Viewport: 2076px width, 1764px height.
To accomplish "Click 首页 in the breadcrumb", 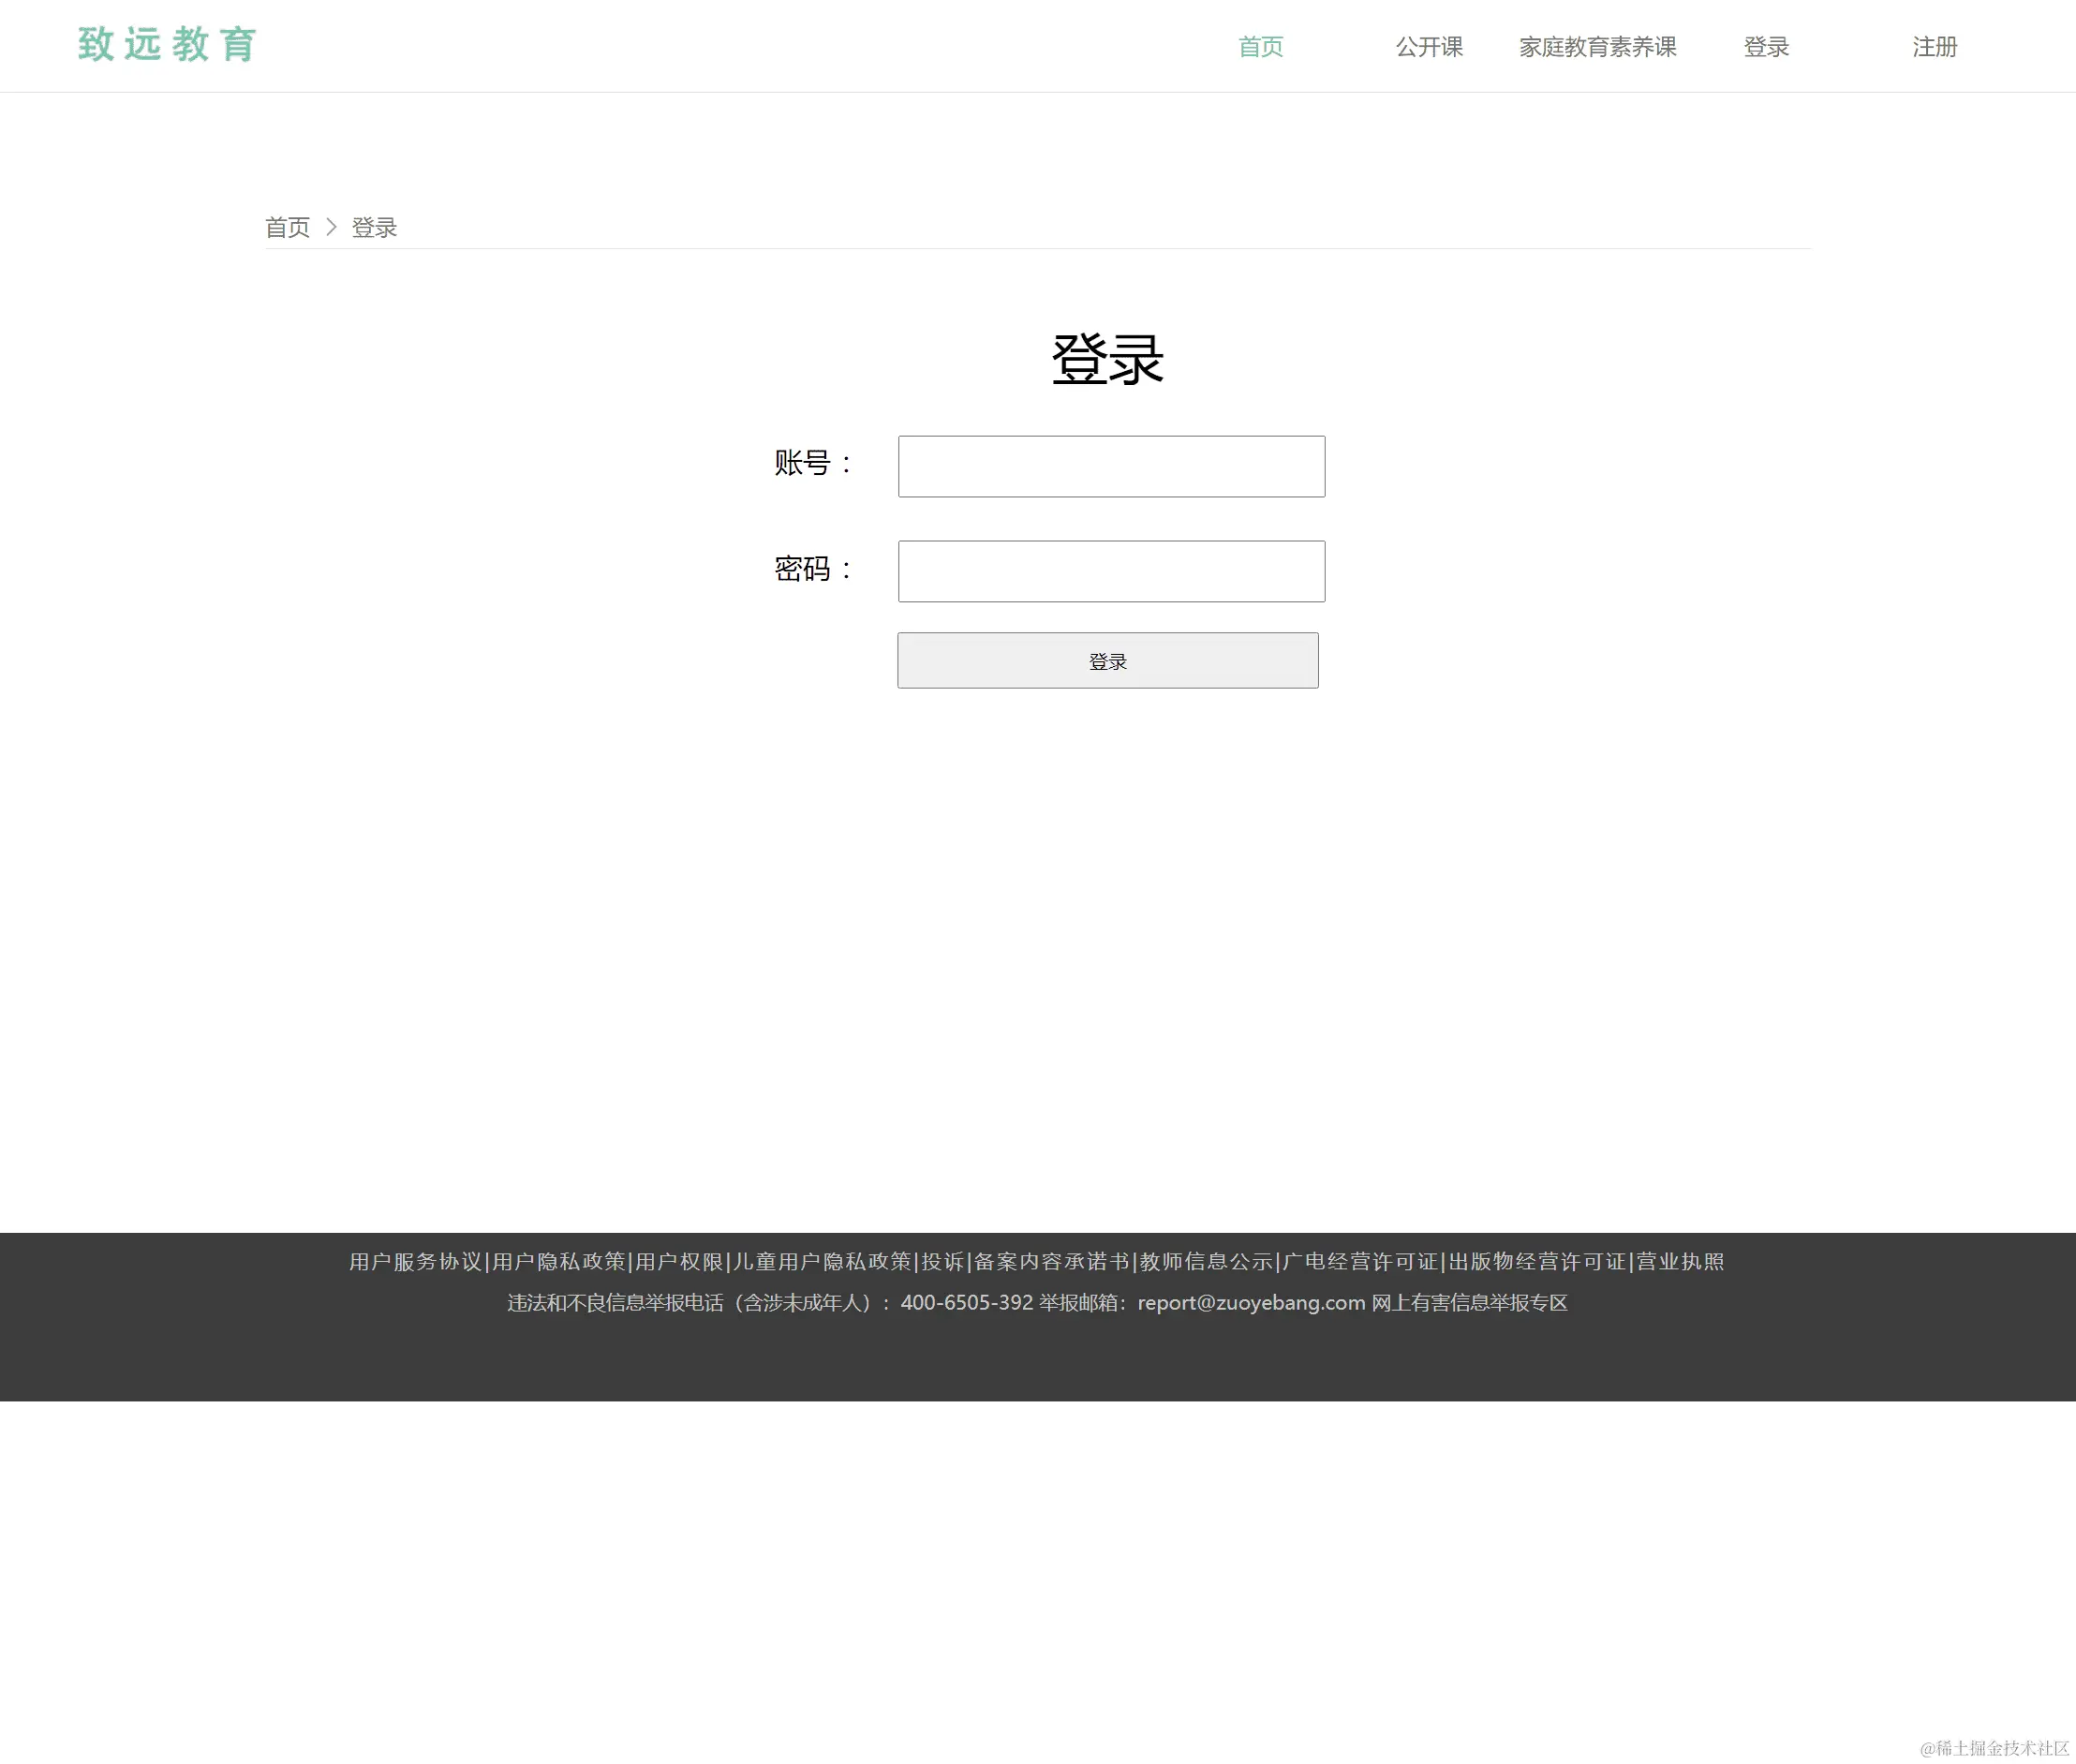I will coord(288,227).
